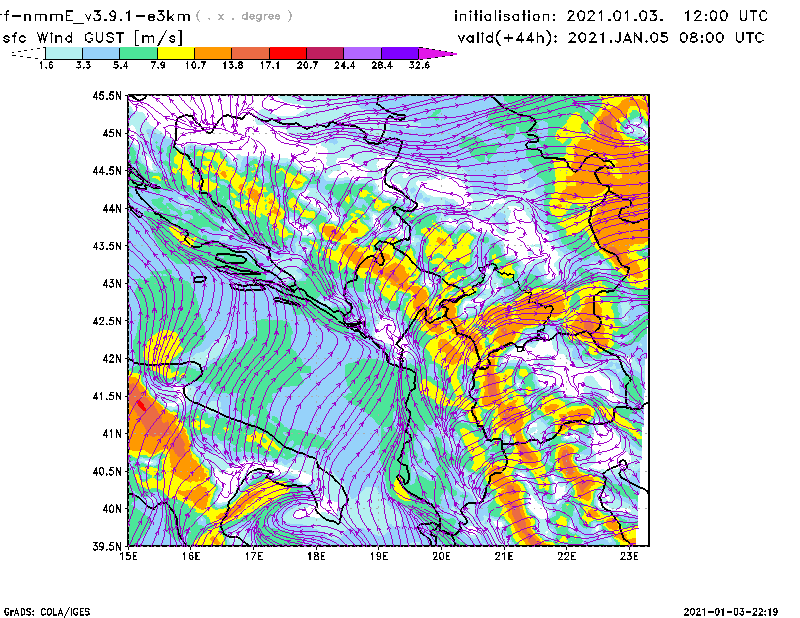Viewport: 800px width, 618px height.
Task: Click the 'valid(+44h): 2021.JAN.05 08:00 UTC' line
Action: (x=611, y=38)
